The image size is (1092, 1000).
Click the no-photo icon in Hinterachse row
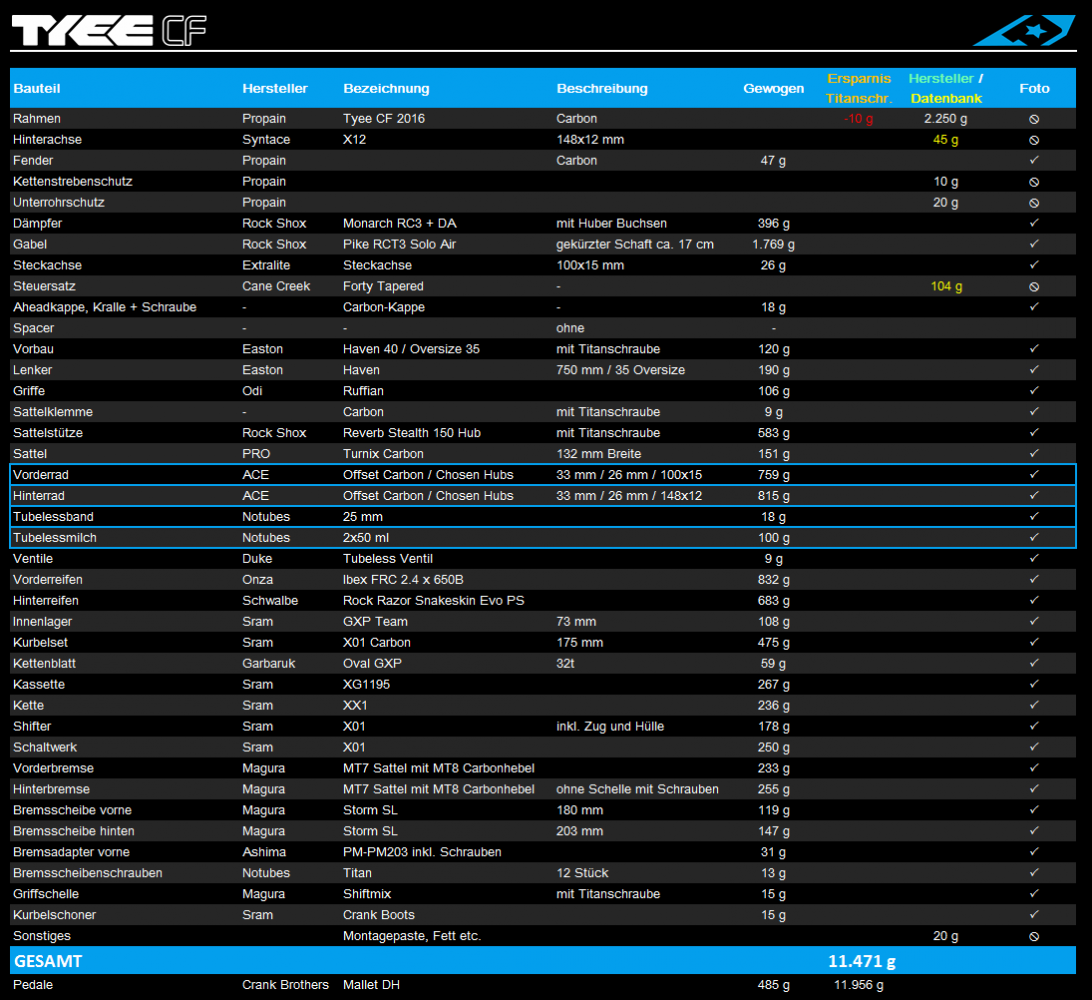(1034, 140)
